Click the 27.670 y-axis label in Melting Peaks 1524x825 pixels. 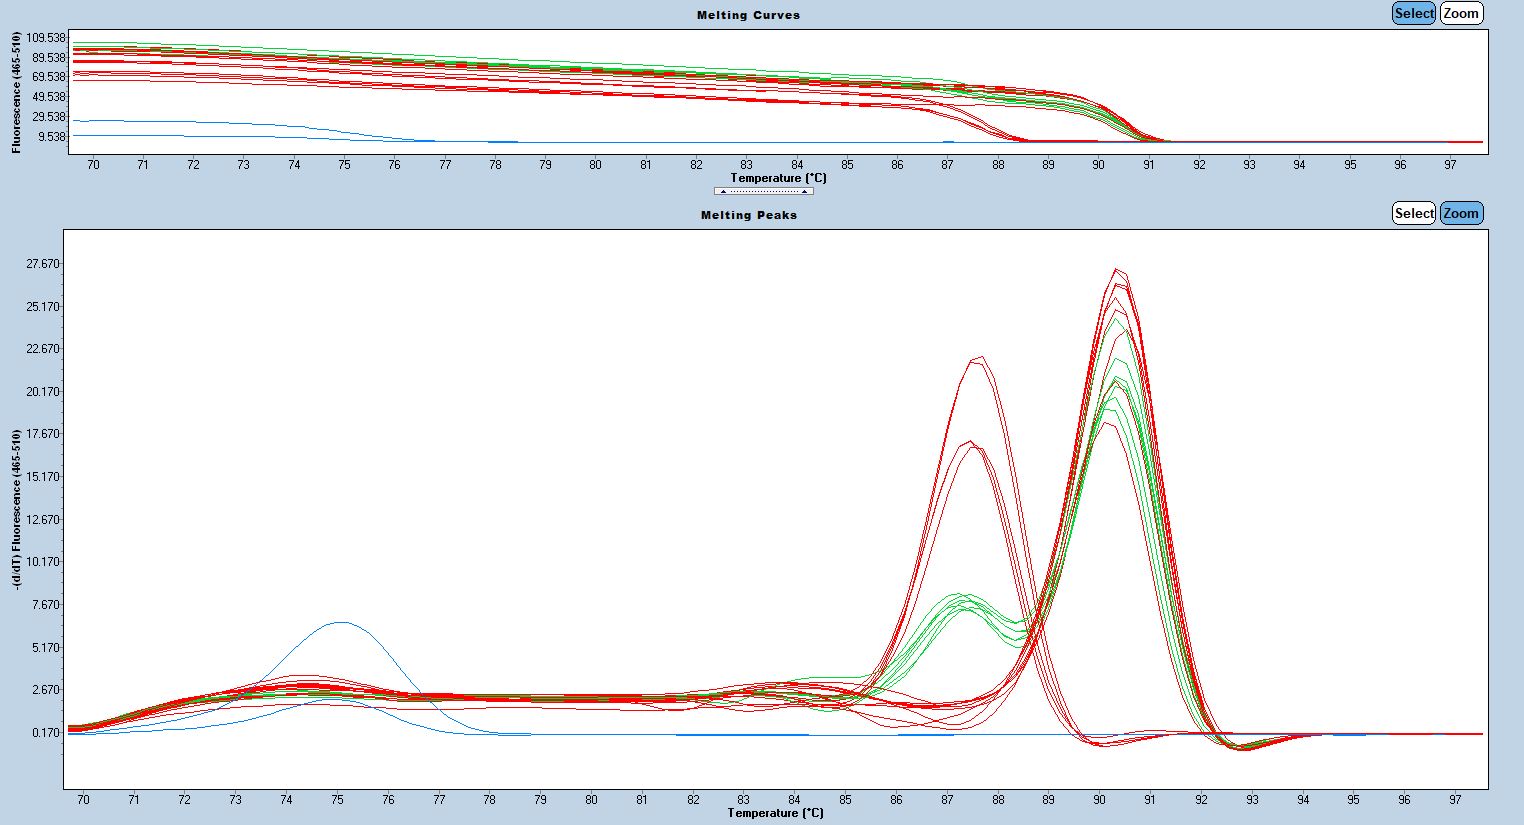42,264
